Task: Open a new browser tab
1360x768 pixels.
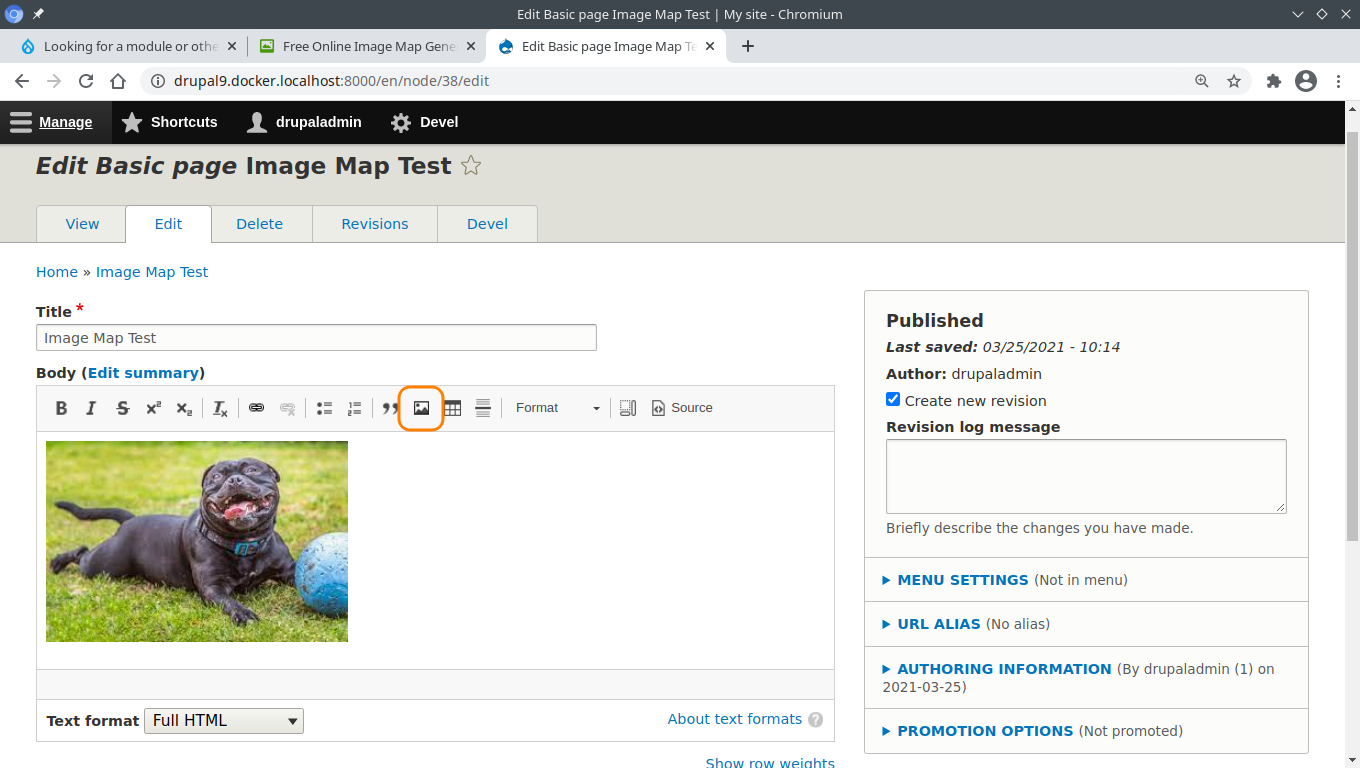Action: pyautogui.click(x=748, y=46)
